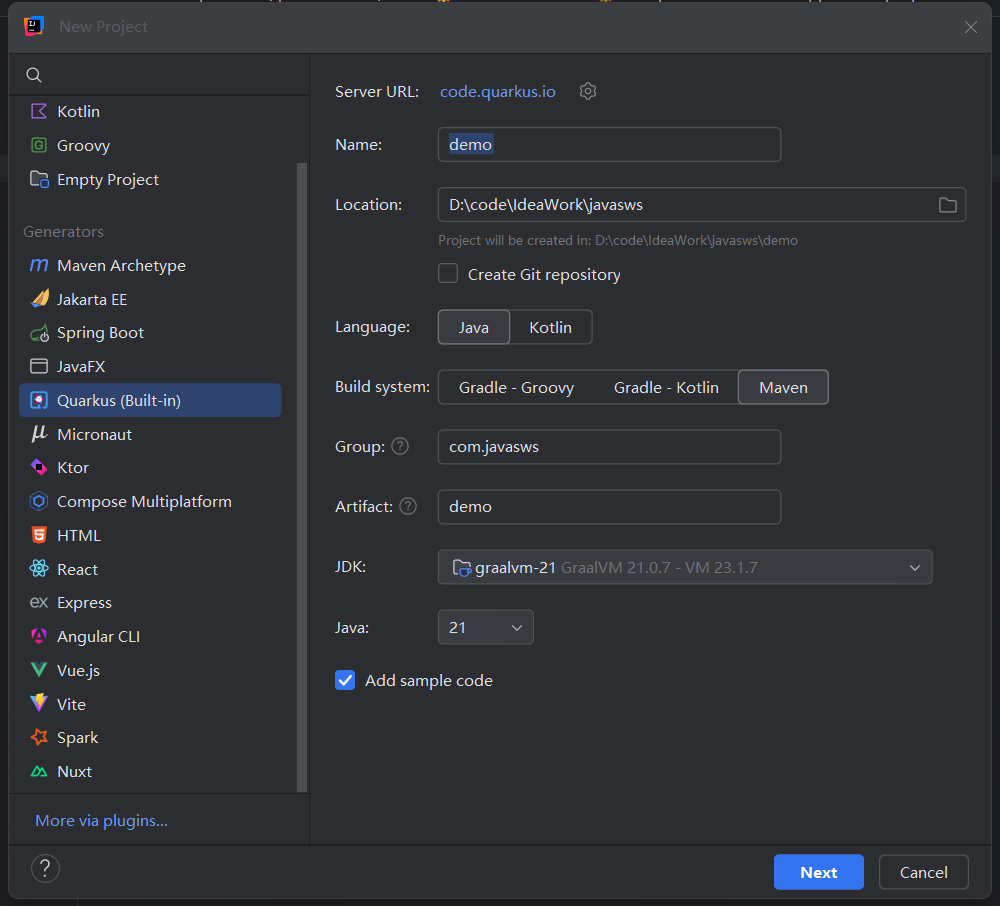This screenshot has height=906, width=1000.
Task: Open the Java version 21 dropdown
Action: click(x=485, y=627)
